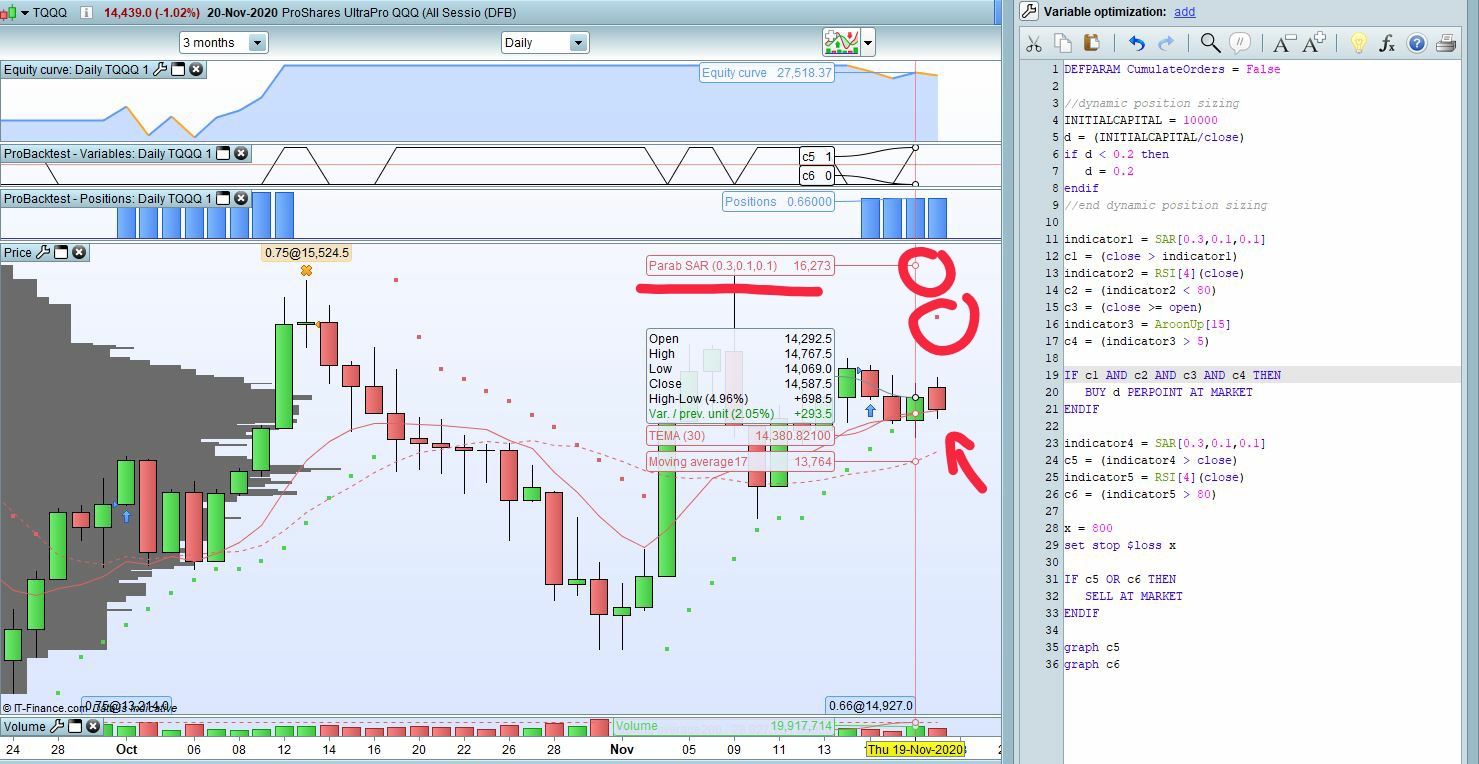Click the x = 800 code line
Image resolution: width=1479 pixels, height=764 pixels.
tap(1088, 528)
